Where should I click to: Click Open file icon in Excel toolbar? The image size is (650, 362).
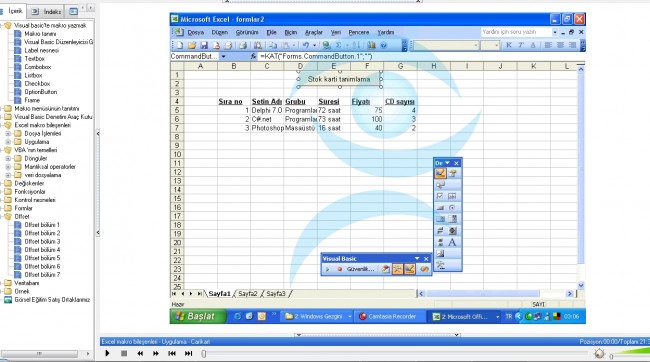pyautogui.click(x=192, y=45)
